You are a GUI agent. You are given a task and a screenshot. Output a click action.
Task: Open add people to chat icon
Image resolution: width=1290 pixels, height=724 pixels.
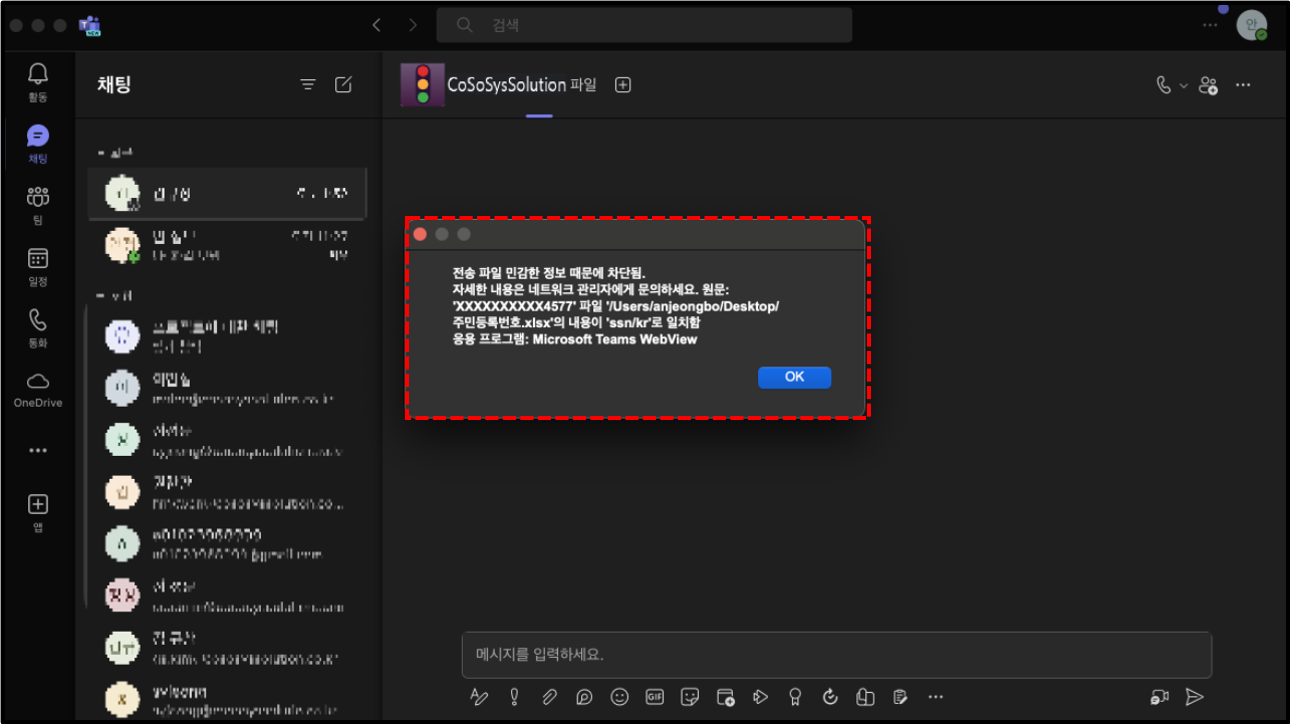(1208, 85)
